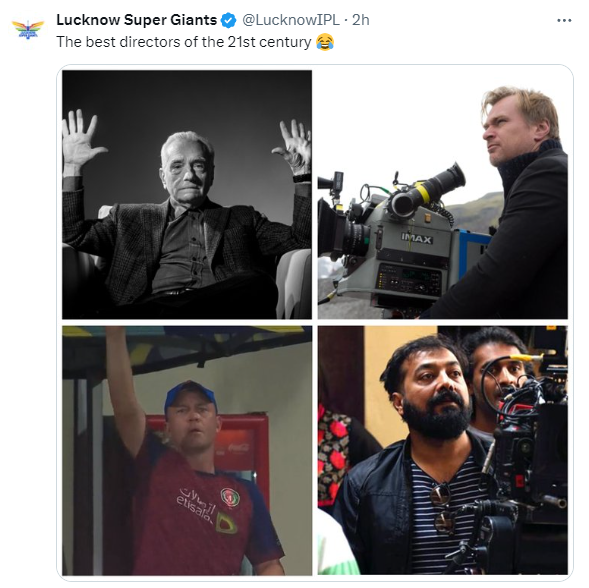Screen dimensions: 589x588
Task: Click the laughing-crying emoji in the tweet
Action: (325, 42)
